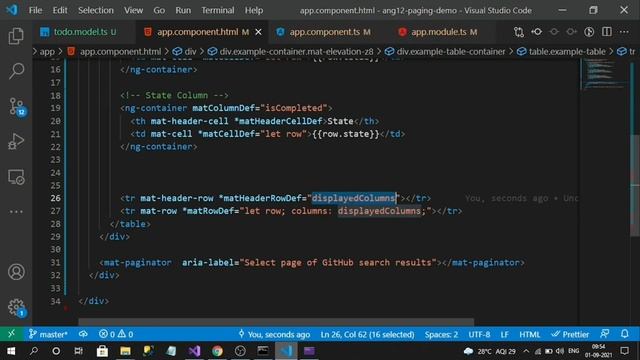Click the selected displayedColumns text on line 26
This screenshot has width=640, height=360.
[354, 198]
